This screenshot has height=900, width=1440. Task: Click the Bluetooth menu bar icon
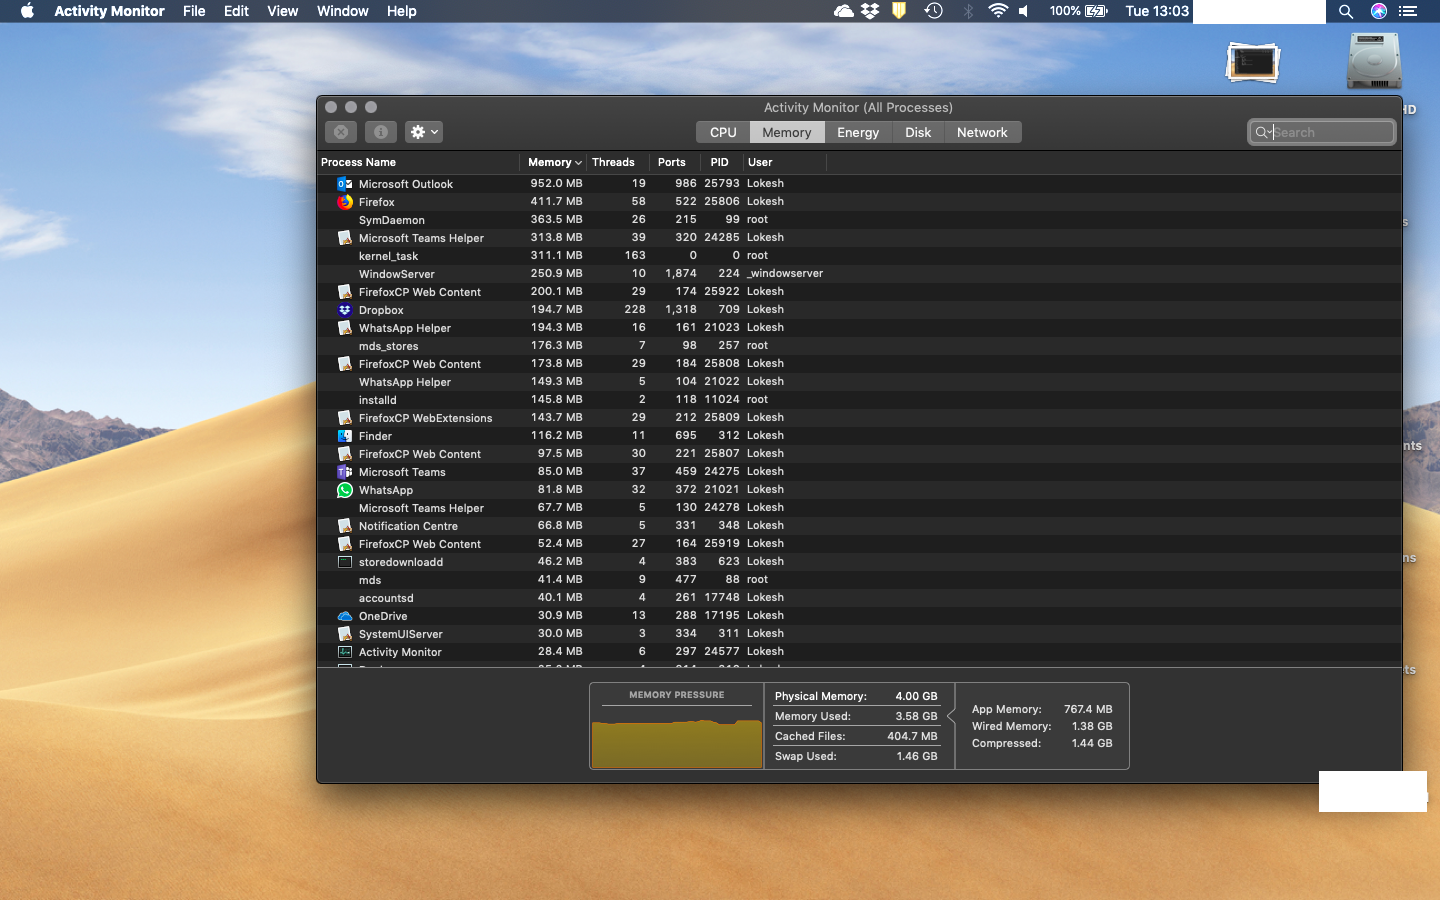click(x=968, y=11)
